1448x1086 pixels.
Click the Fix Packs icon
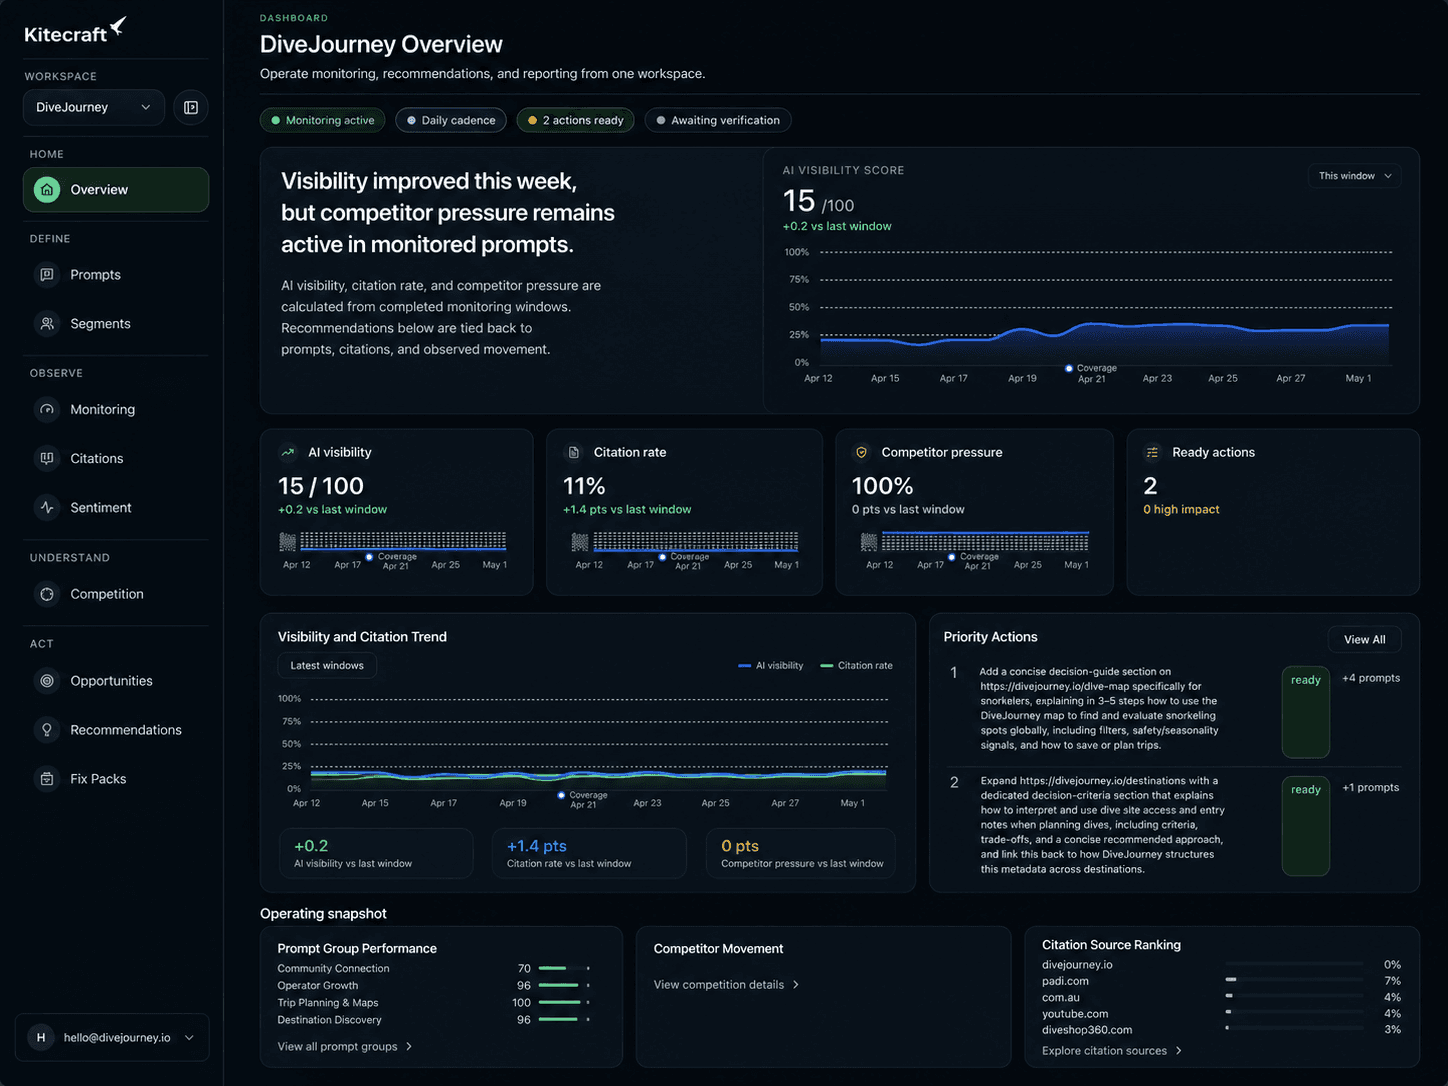pyautogui.click(x=47, y=779)
